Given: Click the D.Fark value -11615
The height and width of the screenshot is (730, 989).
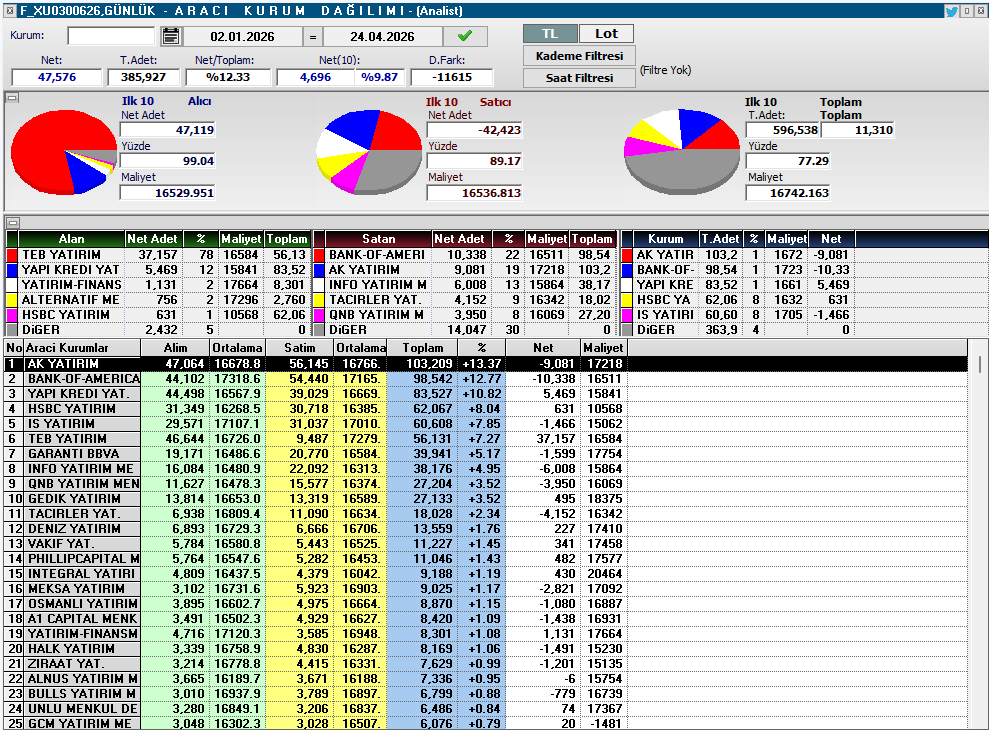Looking at the screenshot, I should (452, 77).
